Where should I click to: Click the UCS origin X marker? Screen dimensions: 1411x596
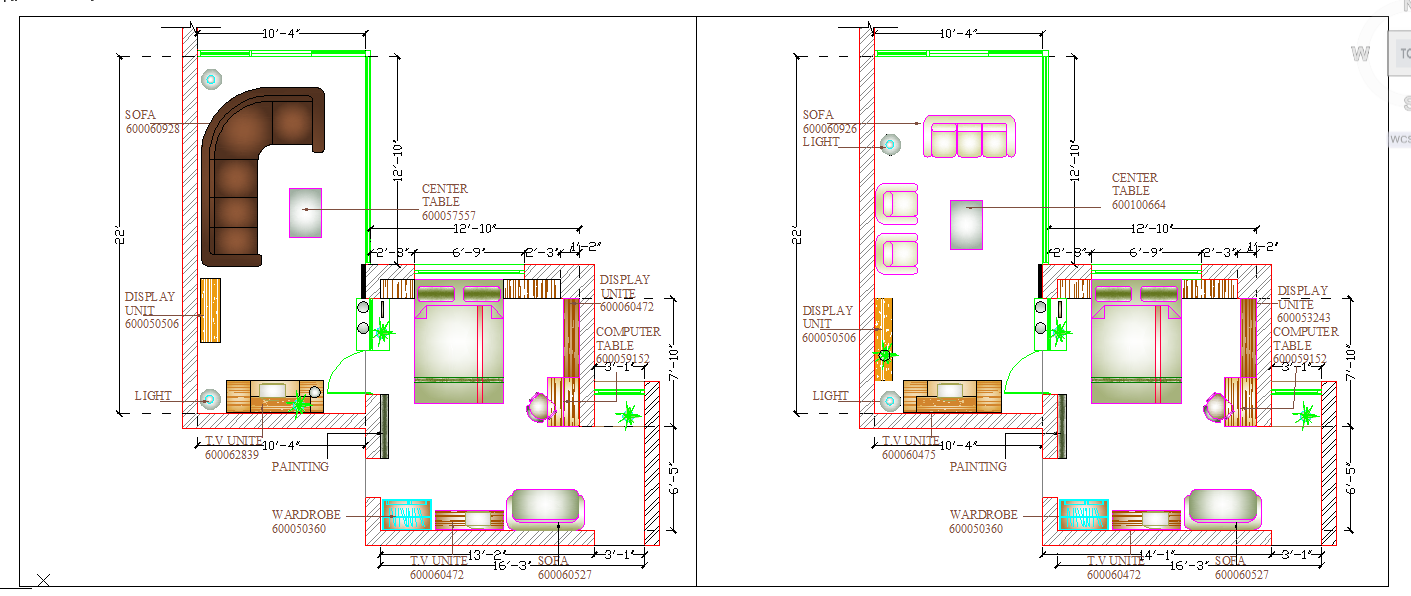point(43,580)
